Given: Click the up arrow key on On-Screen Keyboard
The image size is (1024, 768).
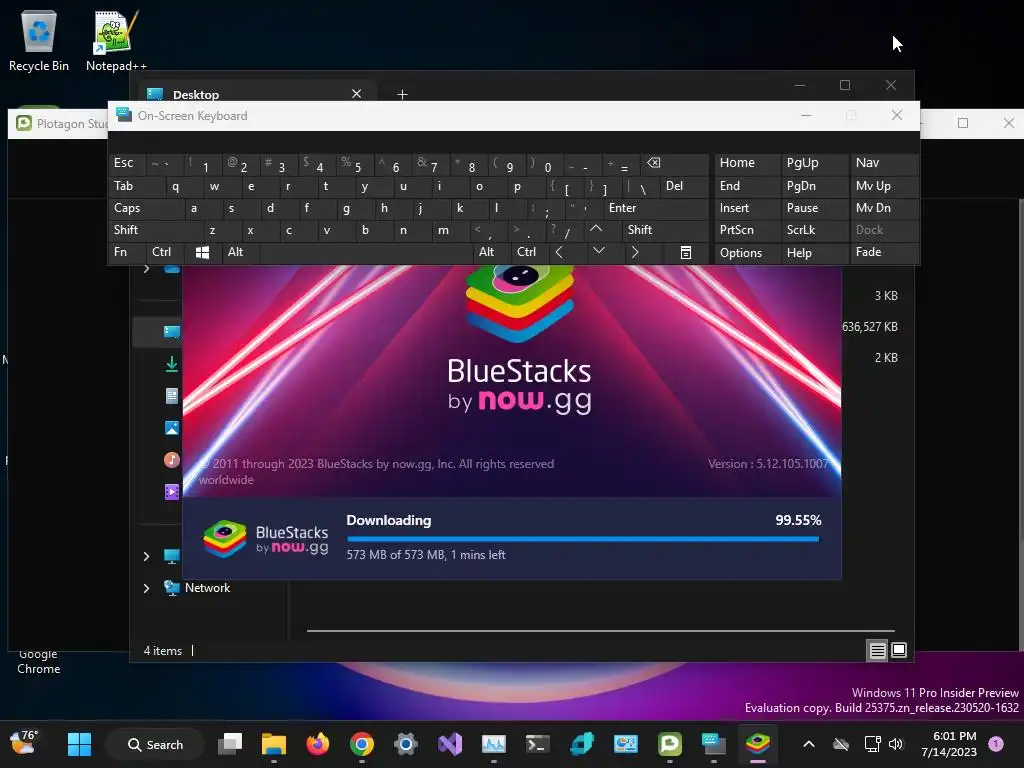Looking at the screenshot, I should 596,229.
